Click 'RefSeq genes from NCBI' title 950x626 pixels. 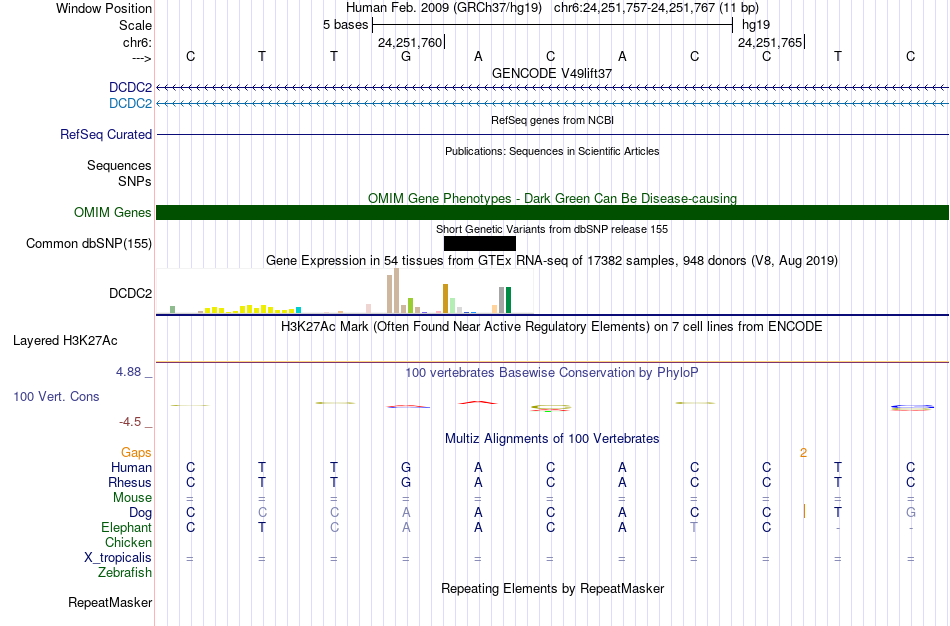pyautogui.click(x=552, y=120)
